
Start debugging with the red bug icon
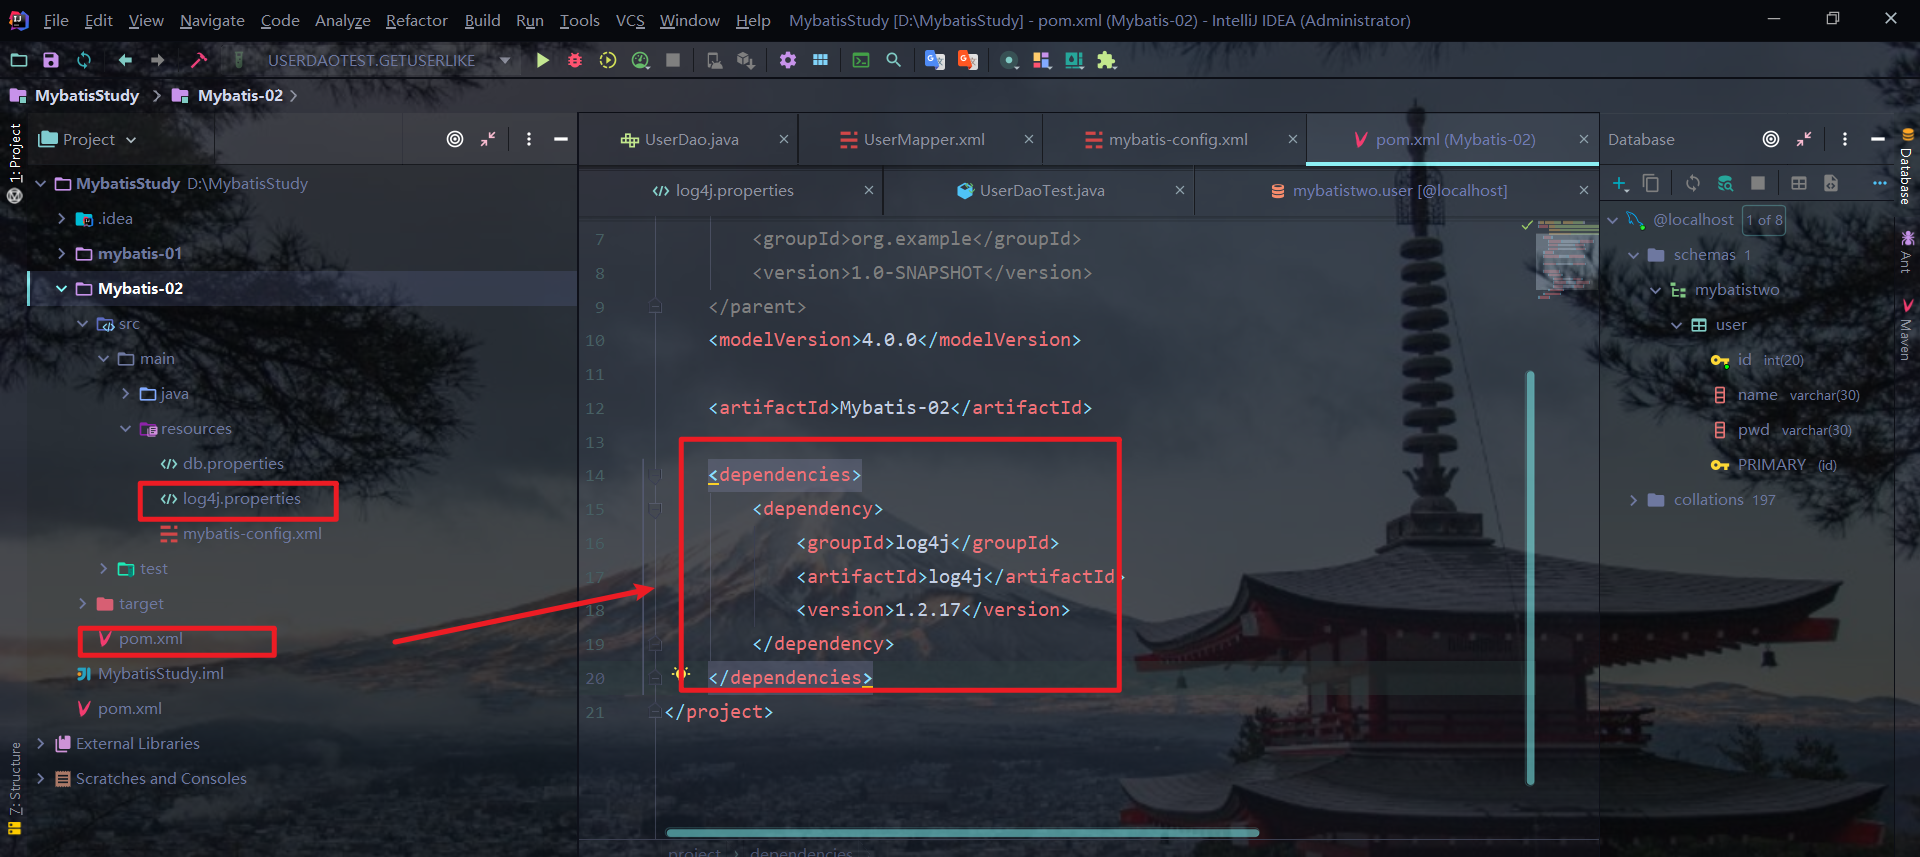click(575, 60)
